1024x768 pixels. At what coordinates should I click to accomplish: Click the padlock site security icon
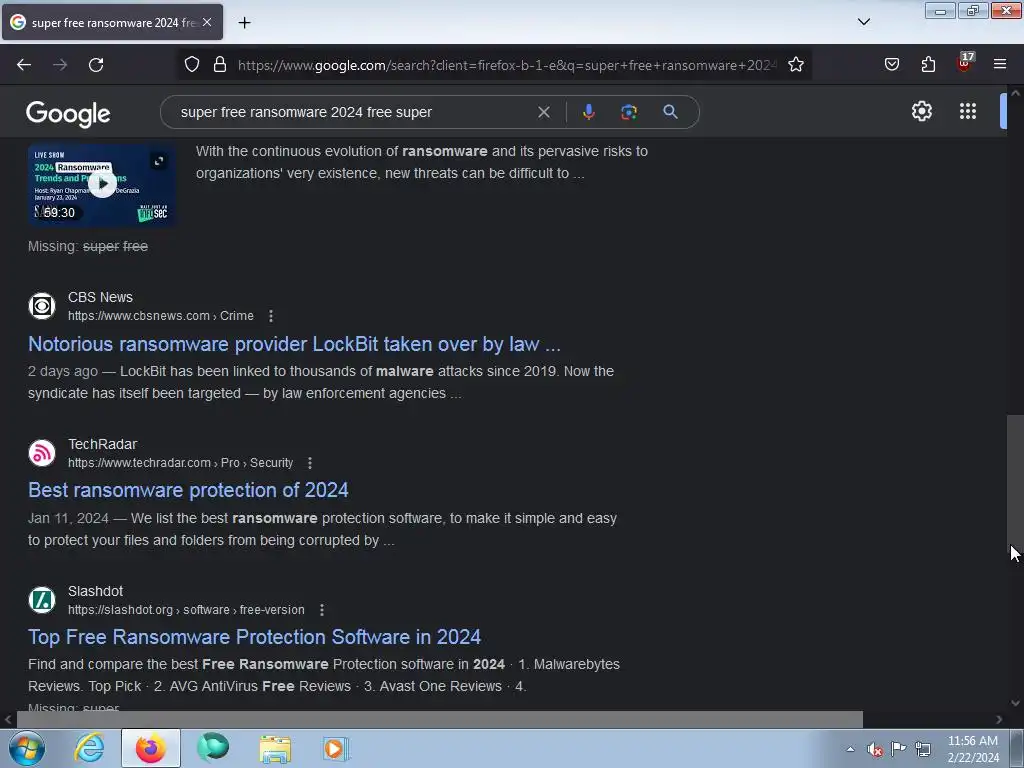coord(220,65)
